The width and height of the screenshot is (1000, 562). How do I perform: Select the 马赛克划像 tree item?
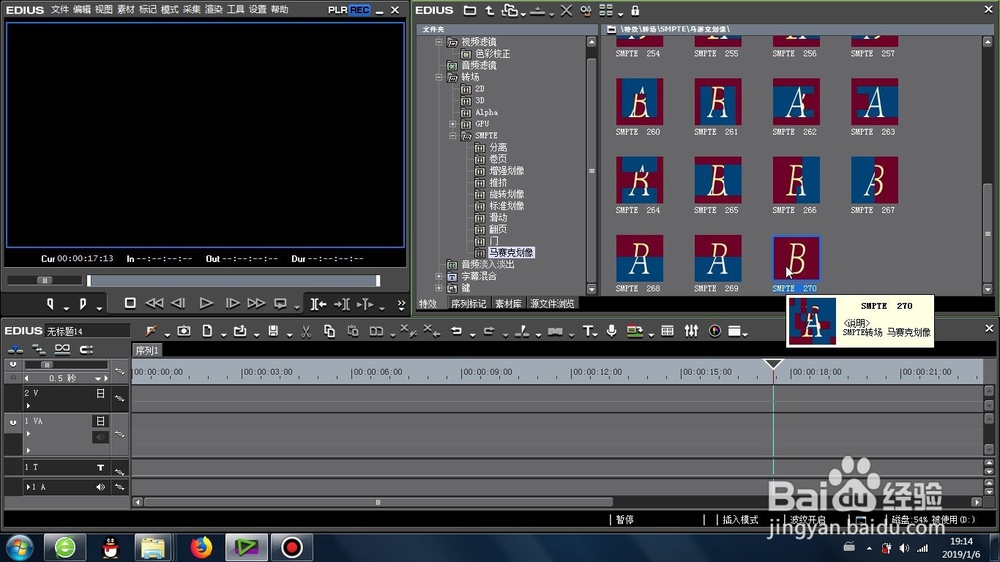point(511,253)
